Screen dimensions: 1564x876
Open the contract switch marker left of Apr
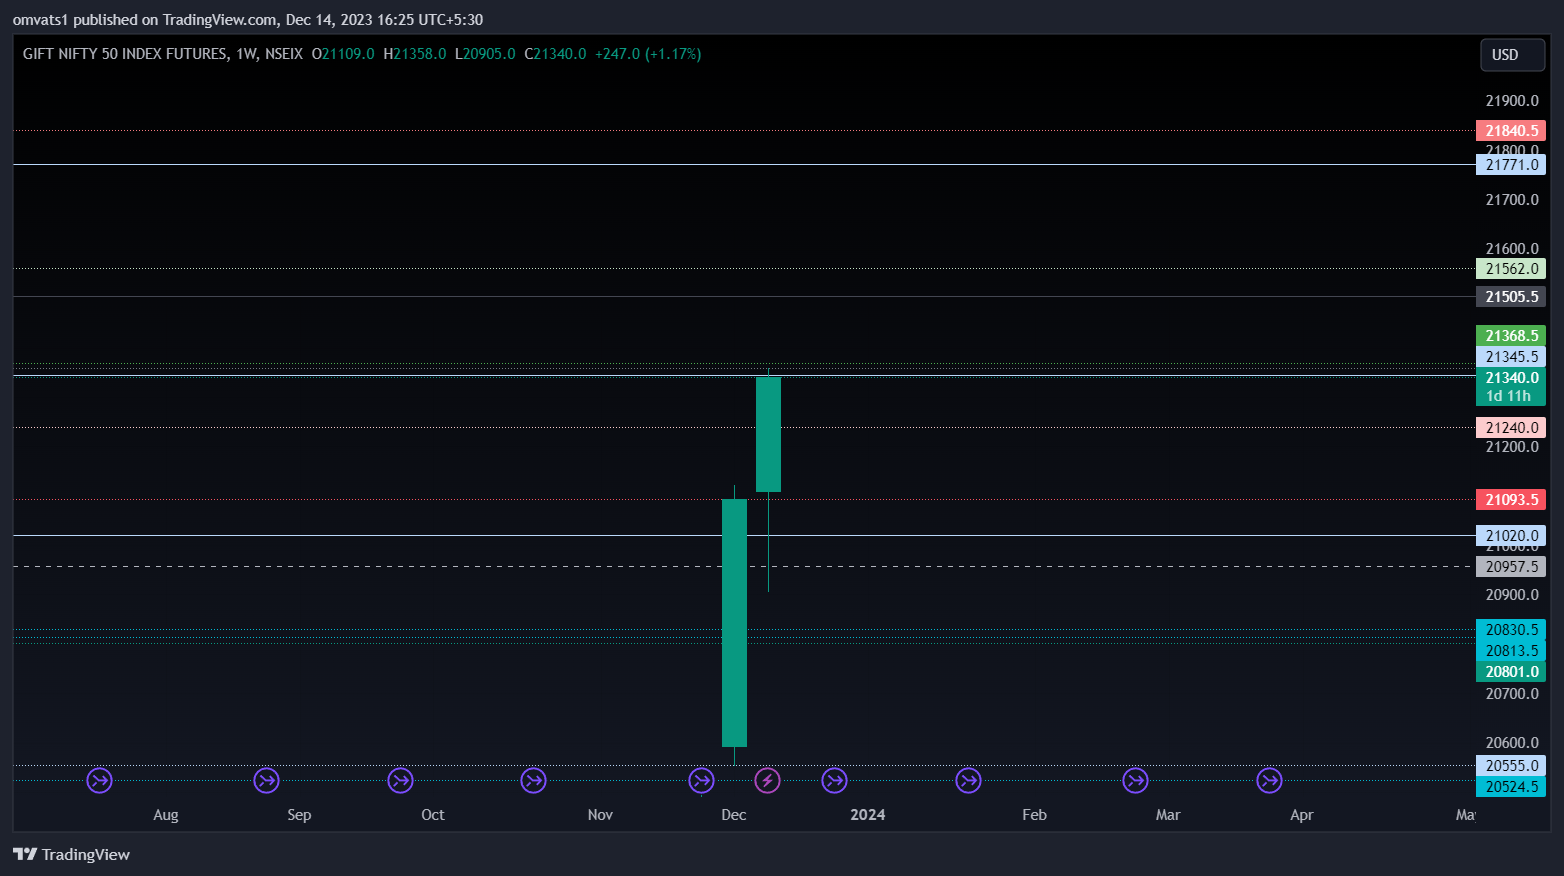coord(1269,780)
